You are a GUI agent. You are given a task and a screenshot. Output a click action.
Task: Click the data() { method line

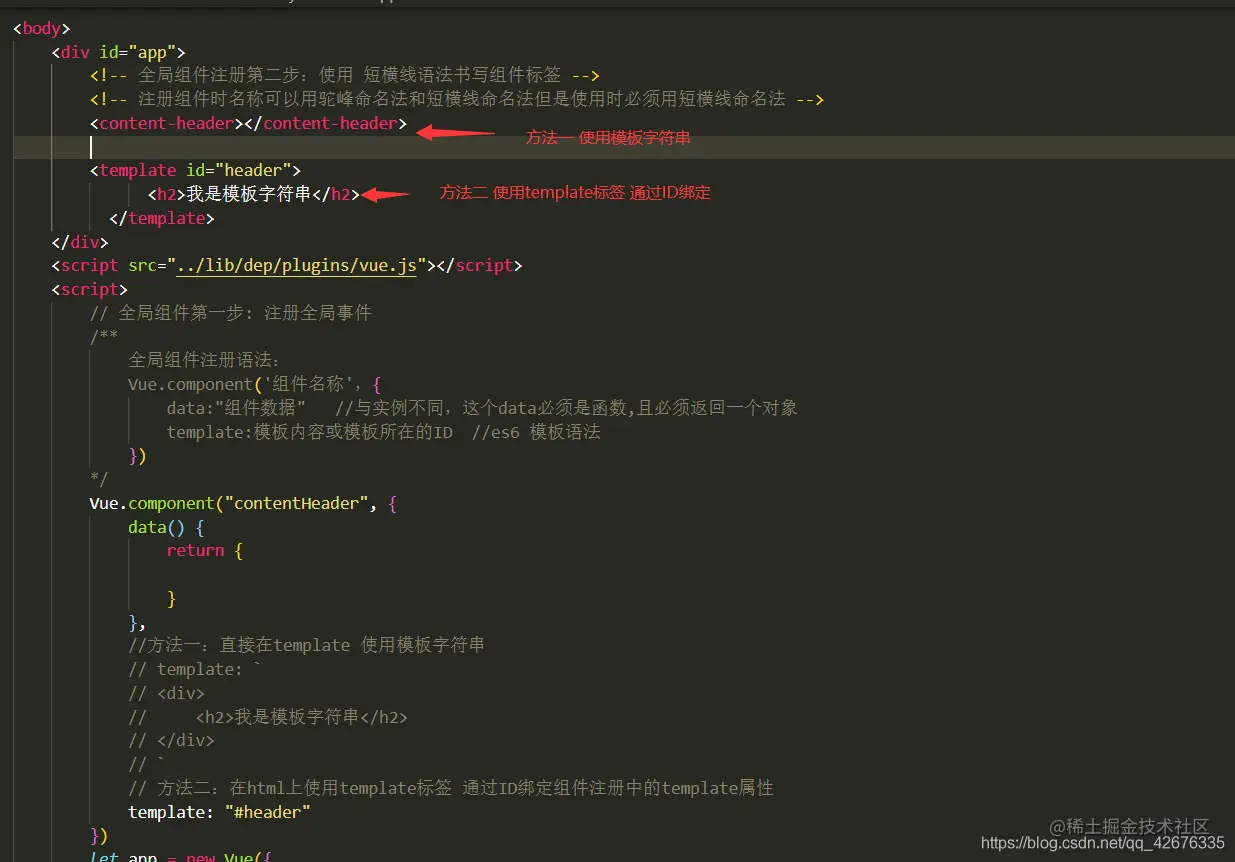pos(166,527)
